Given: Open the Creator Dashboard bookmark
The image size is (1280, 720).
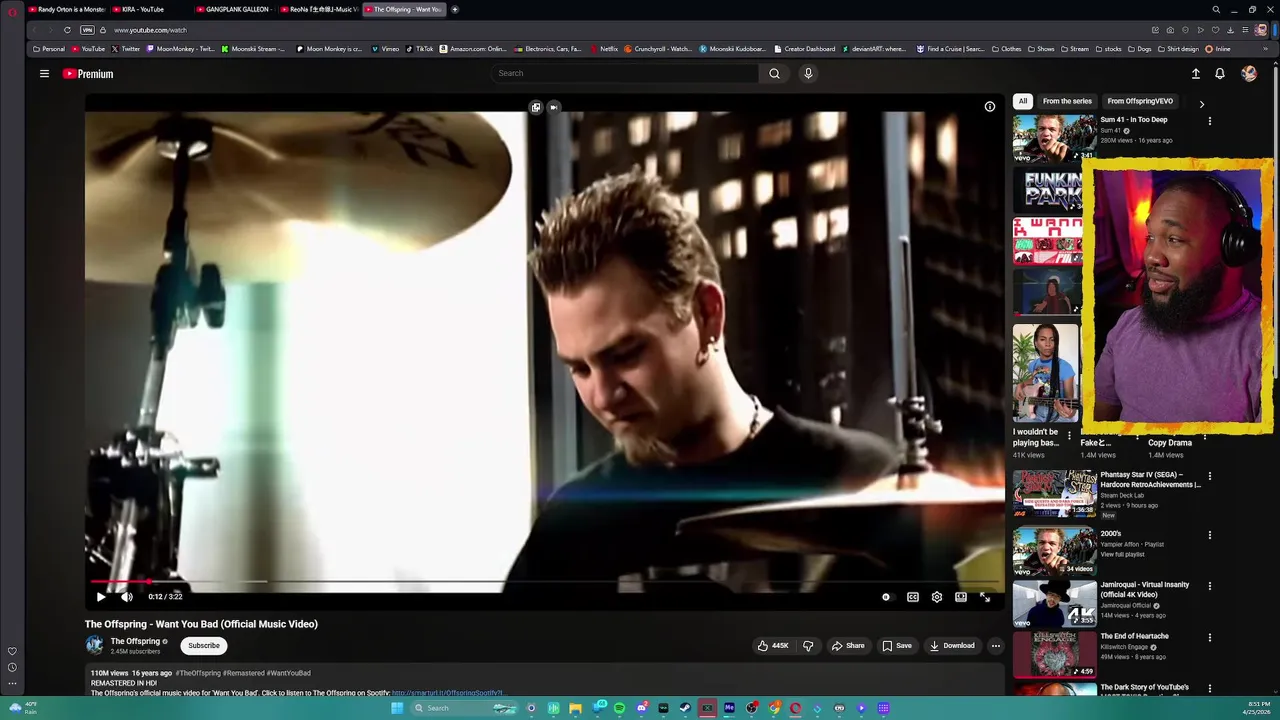Looking at the screenshot, I should click(x=804, y=49).
